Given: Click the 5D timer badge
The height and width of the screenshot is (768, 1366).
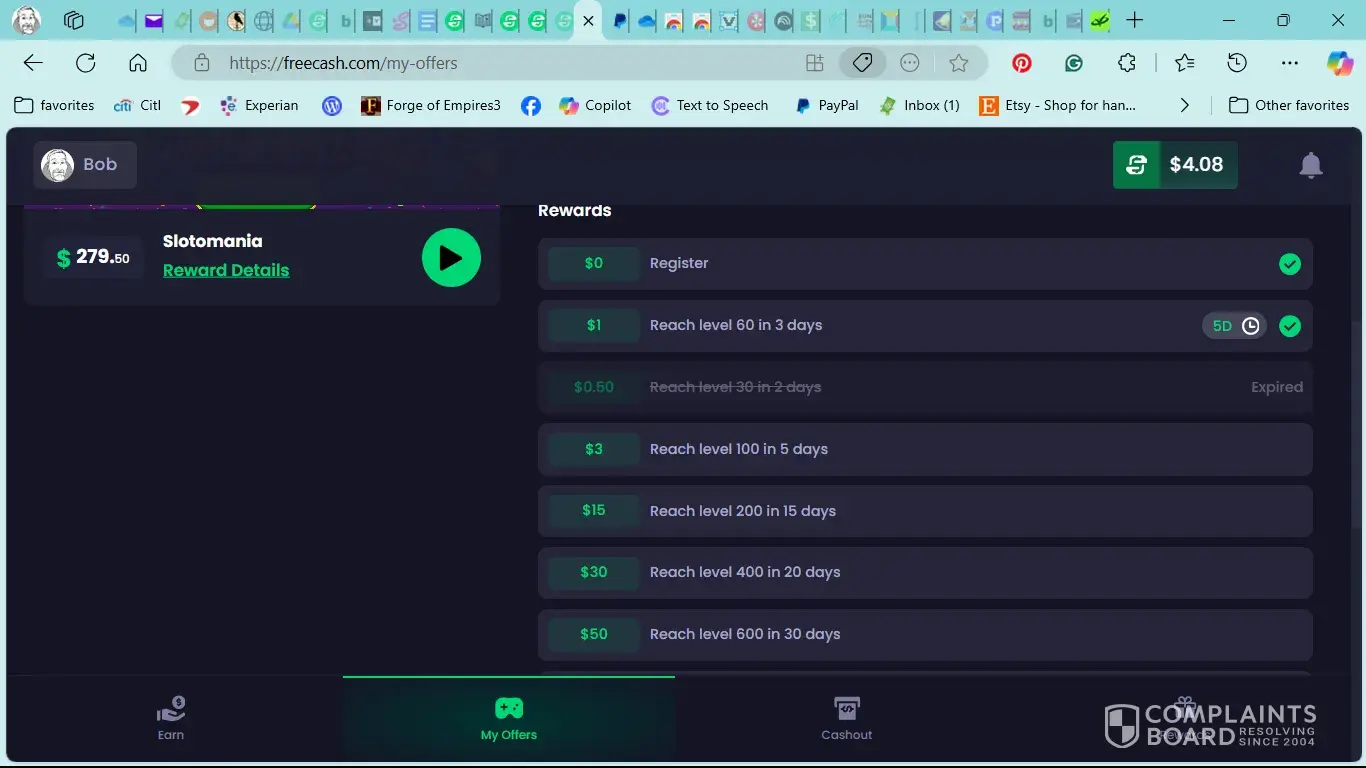Looking at the screenshot, I should coord(1234,326).
